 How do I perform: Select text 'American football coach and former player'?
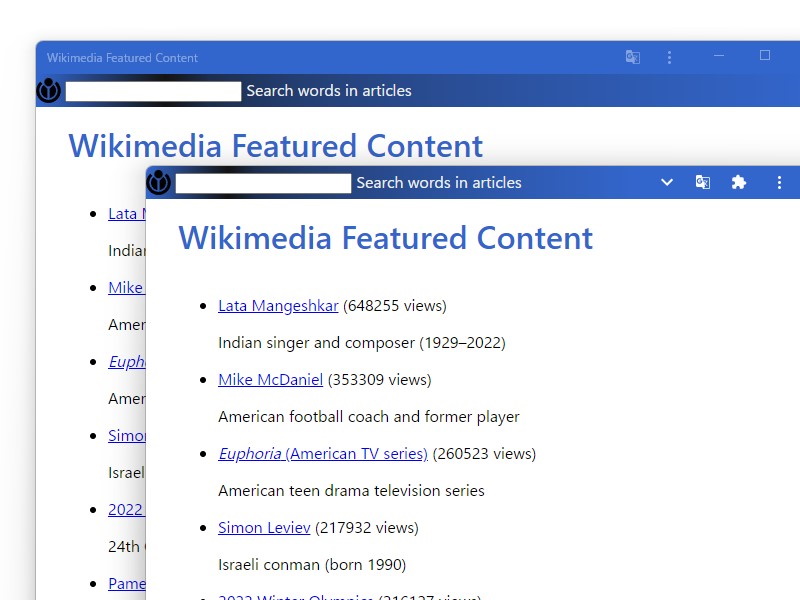(369, 417)
